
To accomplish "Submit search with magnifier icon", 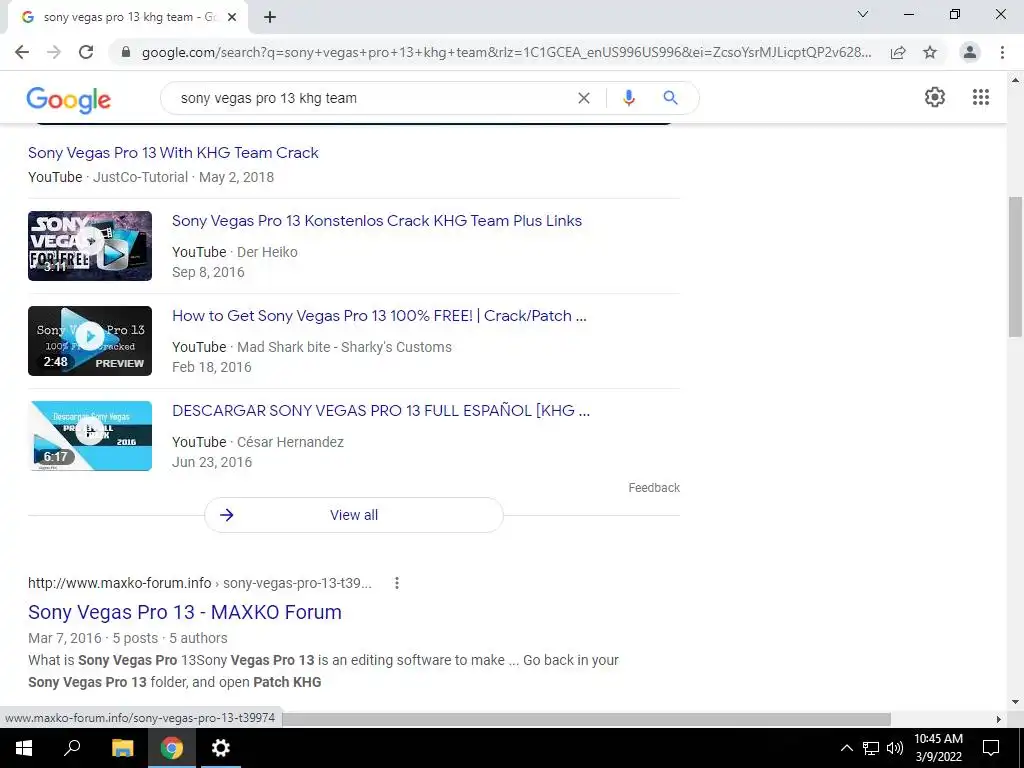I will [x=670, y=98].
